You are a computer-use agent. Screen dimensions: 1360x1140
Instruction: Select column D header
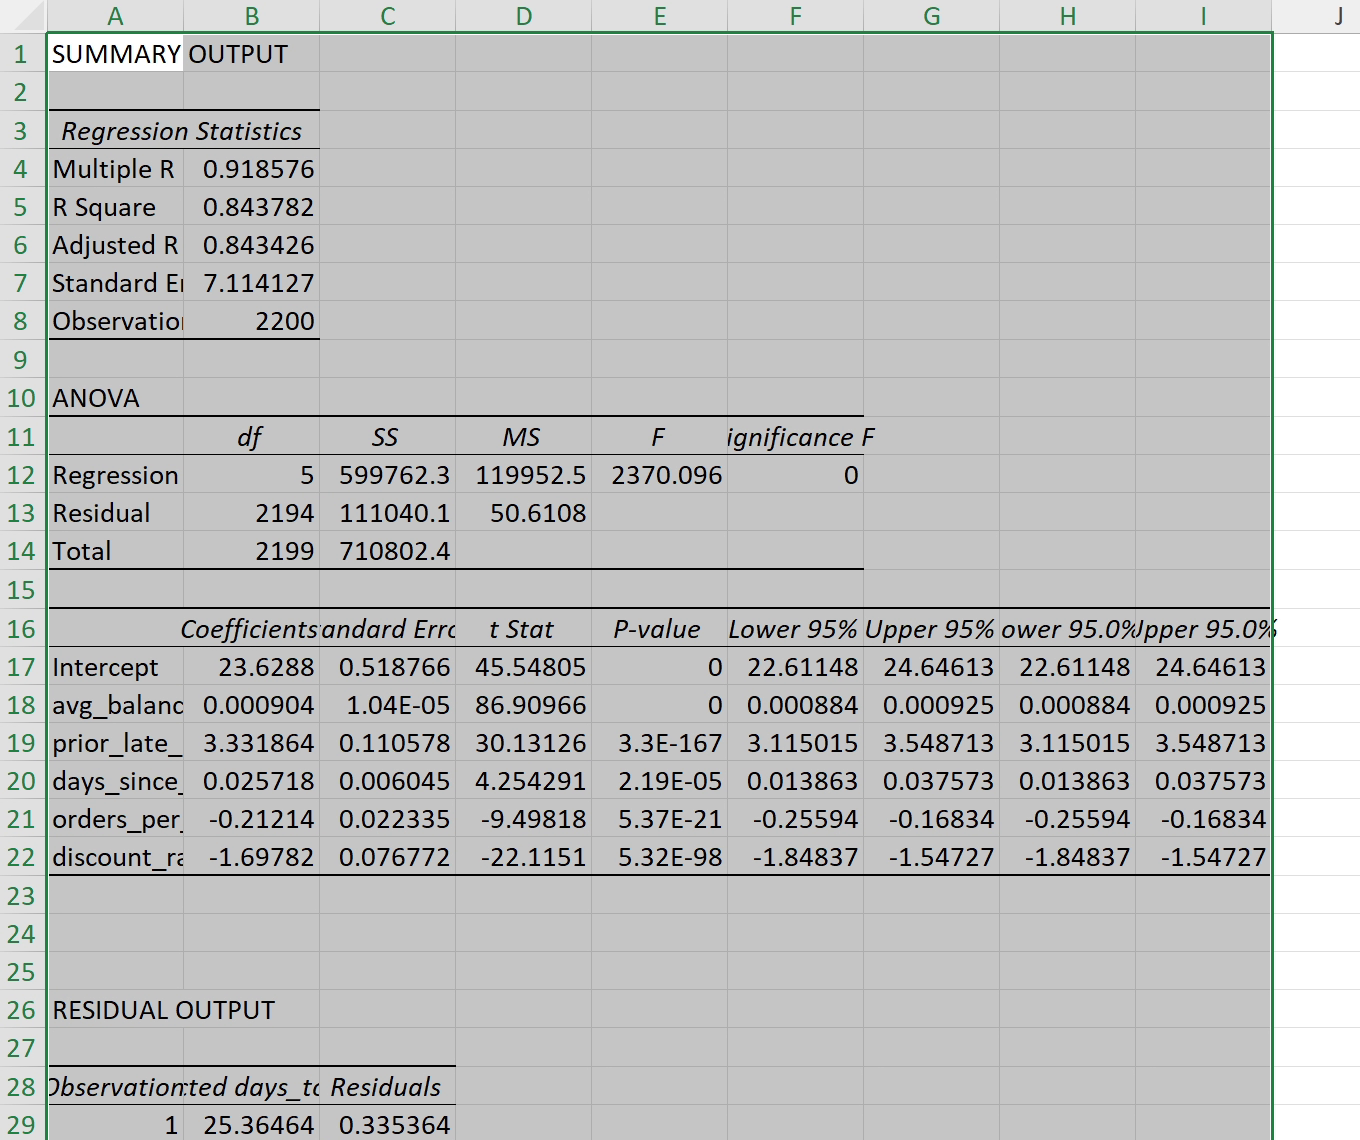(x=523, y=16)
